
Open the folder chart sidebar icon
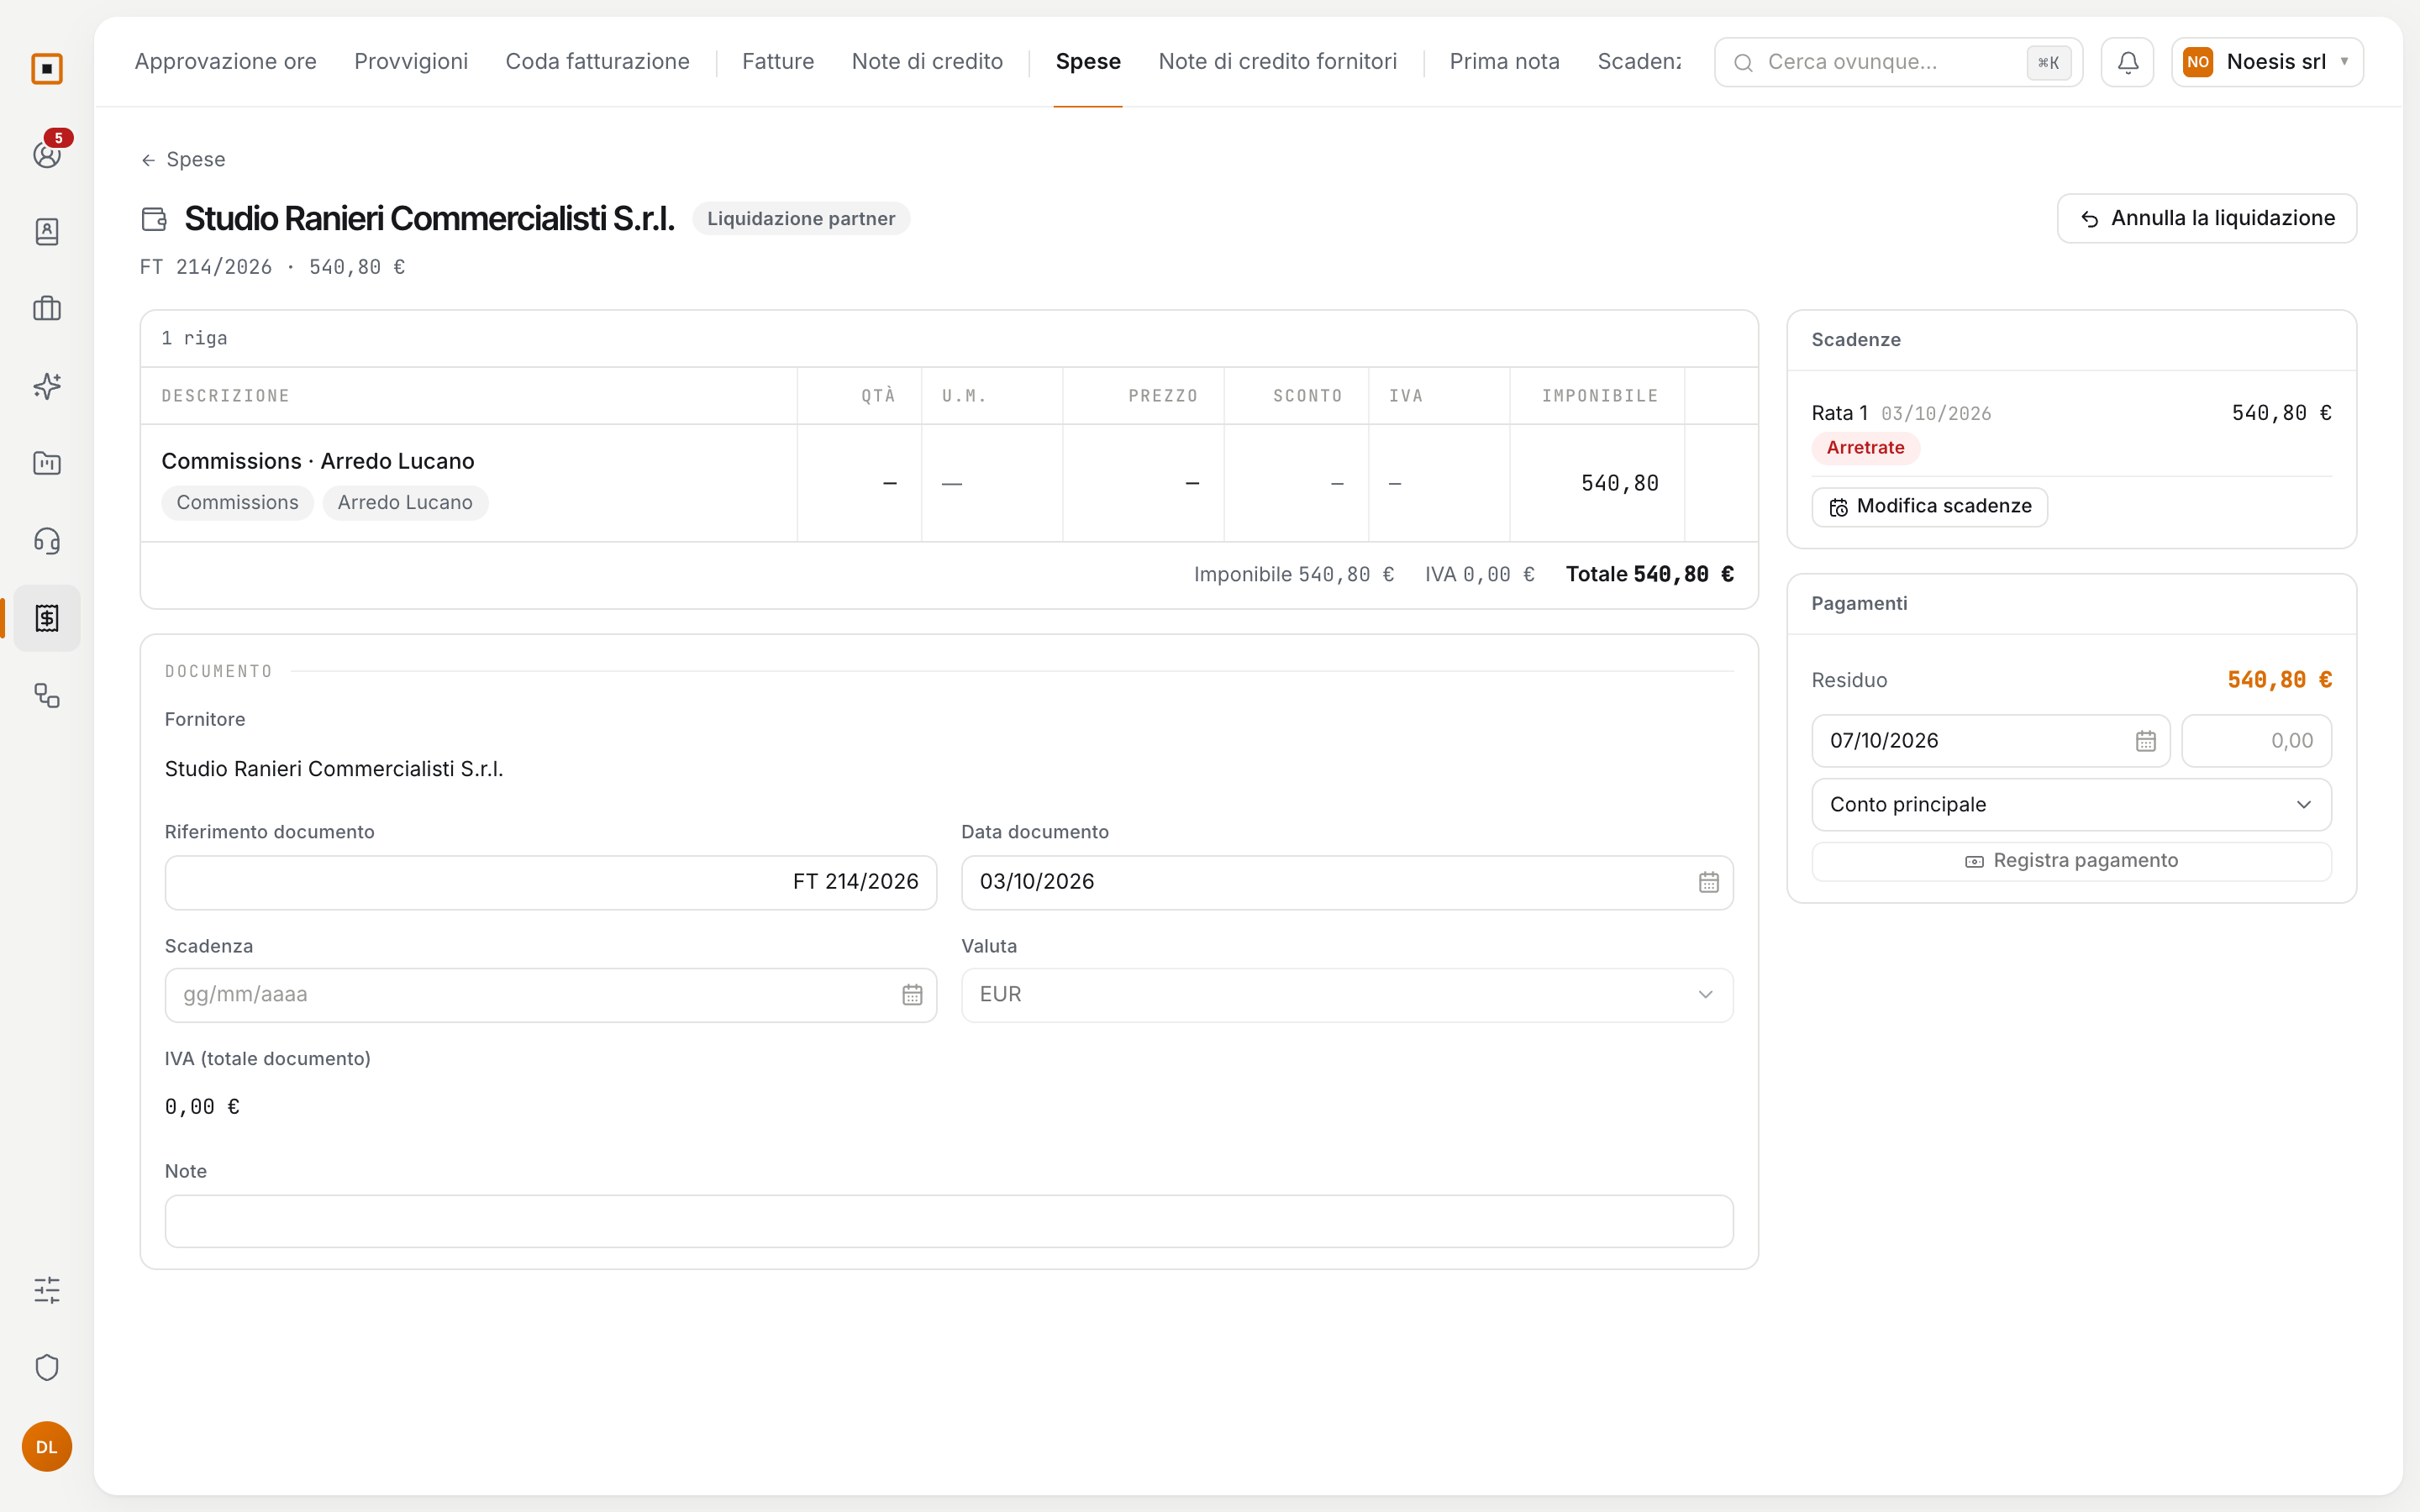pyautogui.click(x=47, y=463)
